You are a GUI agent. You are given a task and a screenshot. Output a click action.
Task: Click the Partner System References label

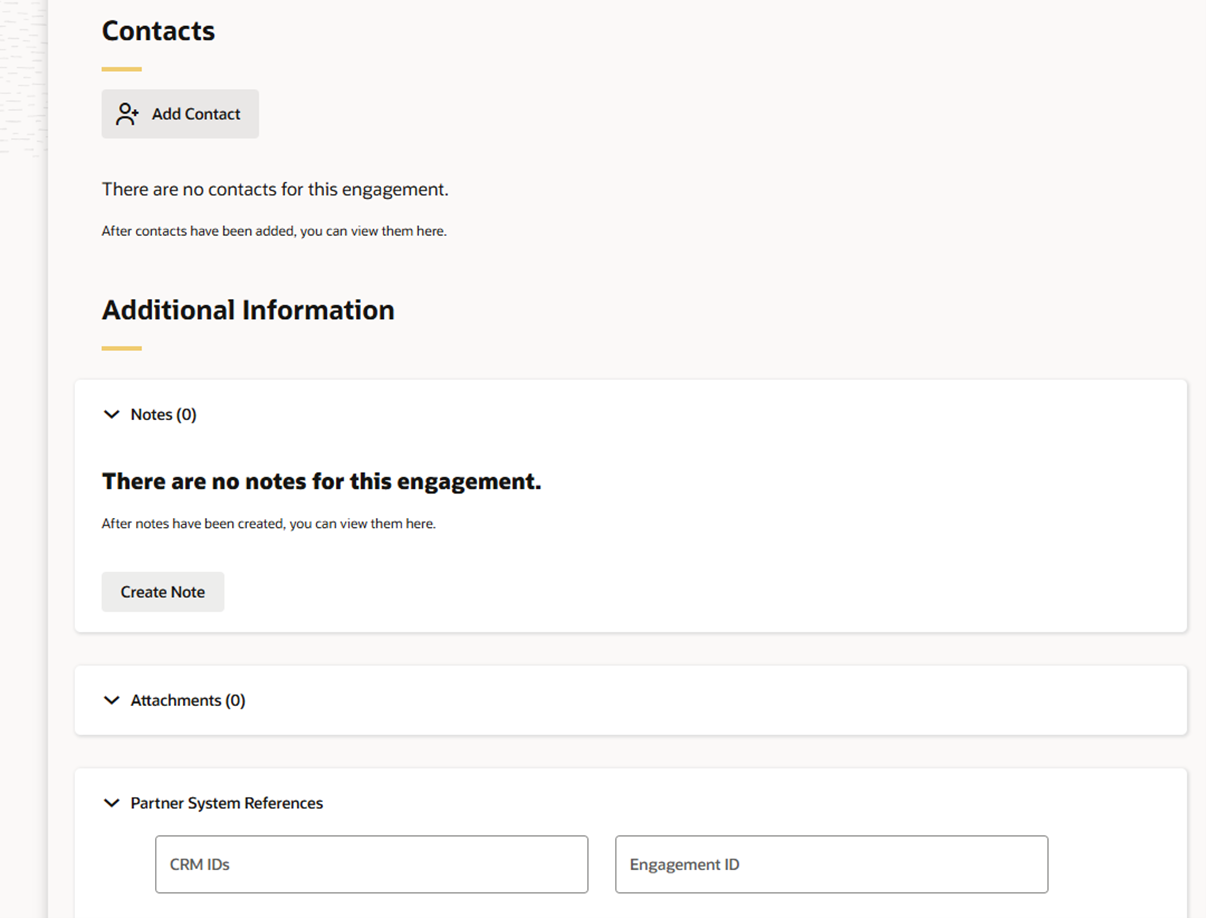pyautogui.click(x=227, y=803)
